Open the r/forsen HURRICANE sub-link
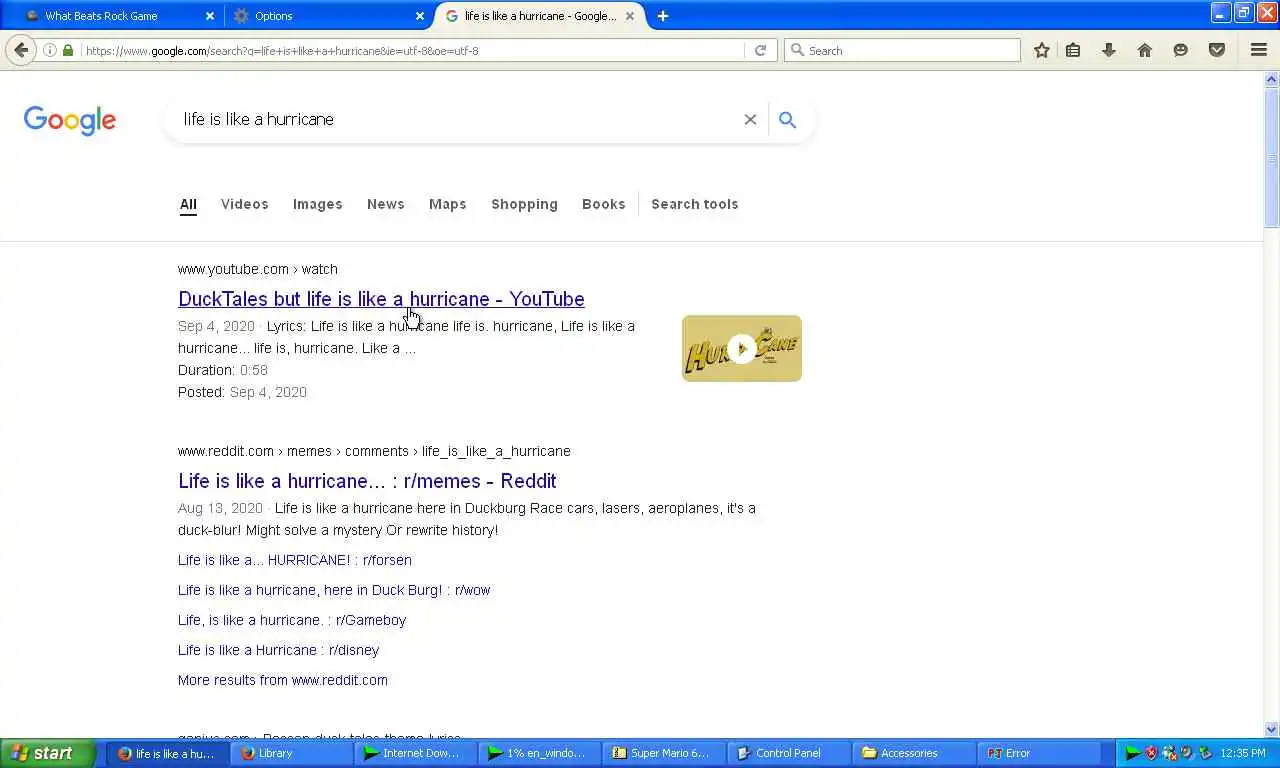The image size is (1280, 768). tap(295, 560)
